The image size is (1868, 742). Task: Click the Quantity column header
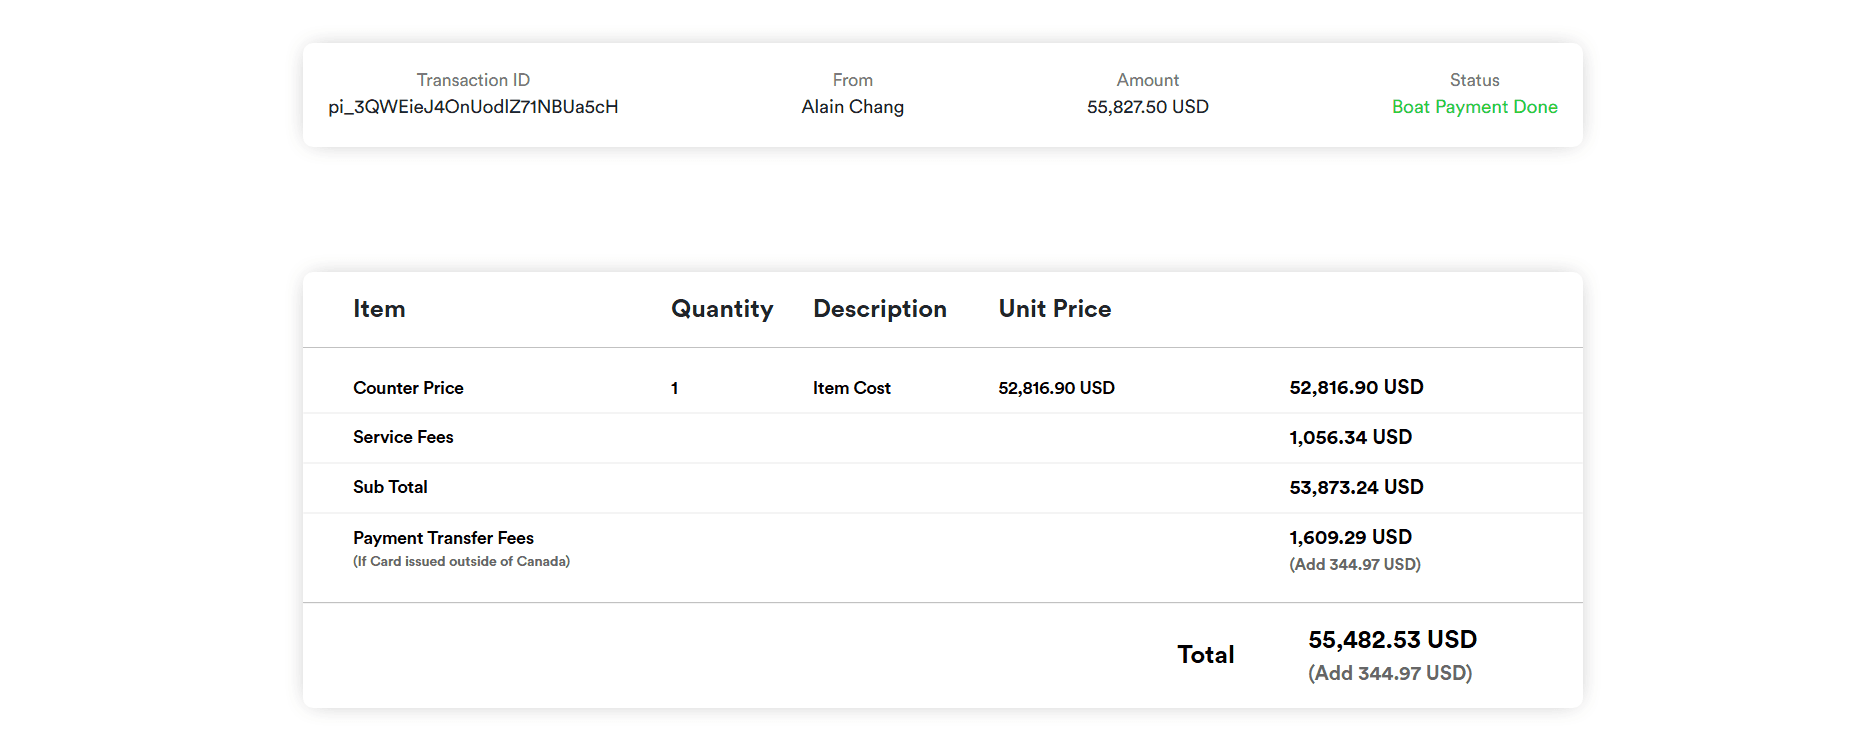pos(721,309)
